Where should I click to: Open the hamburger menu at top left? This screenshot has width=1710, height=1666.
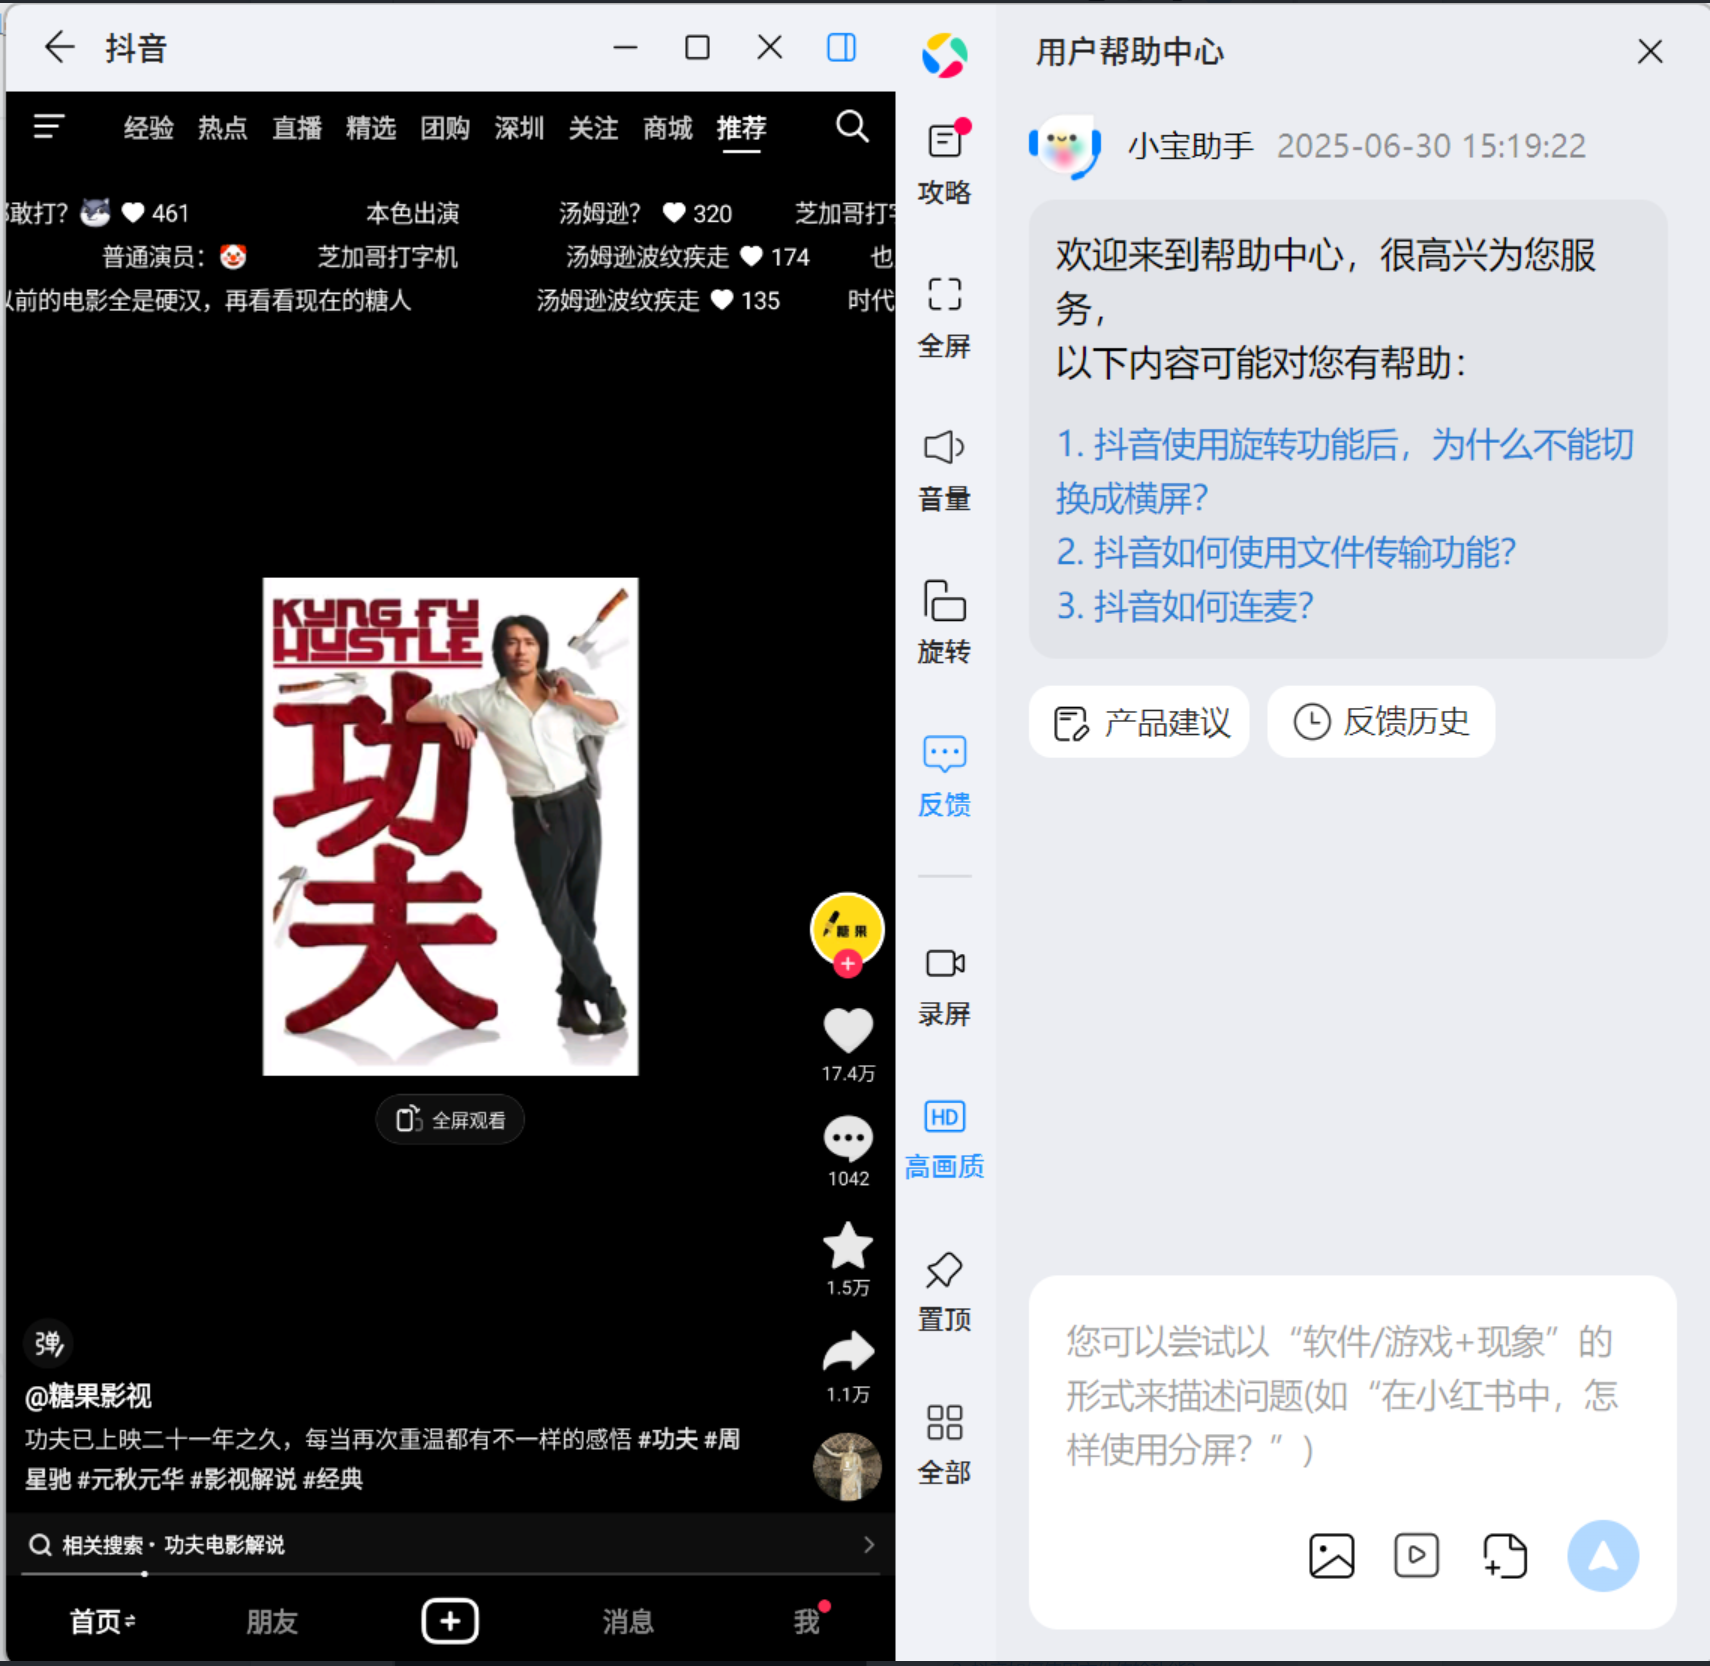(x=49, y=127)
